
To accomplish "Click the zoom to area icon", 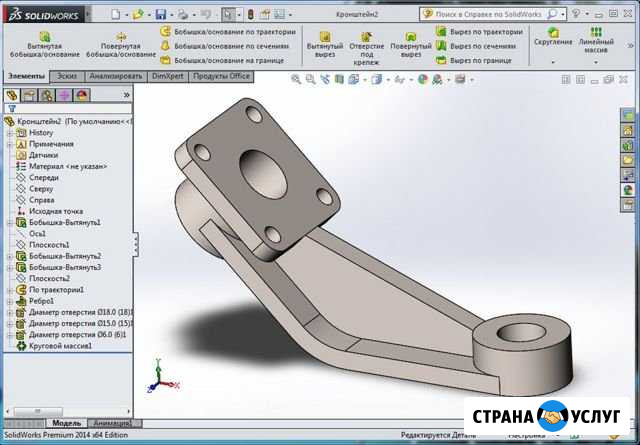I will pyautogui.click(x=310, y=79).
